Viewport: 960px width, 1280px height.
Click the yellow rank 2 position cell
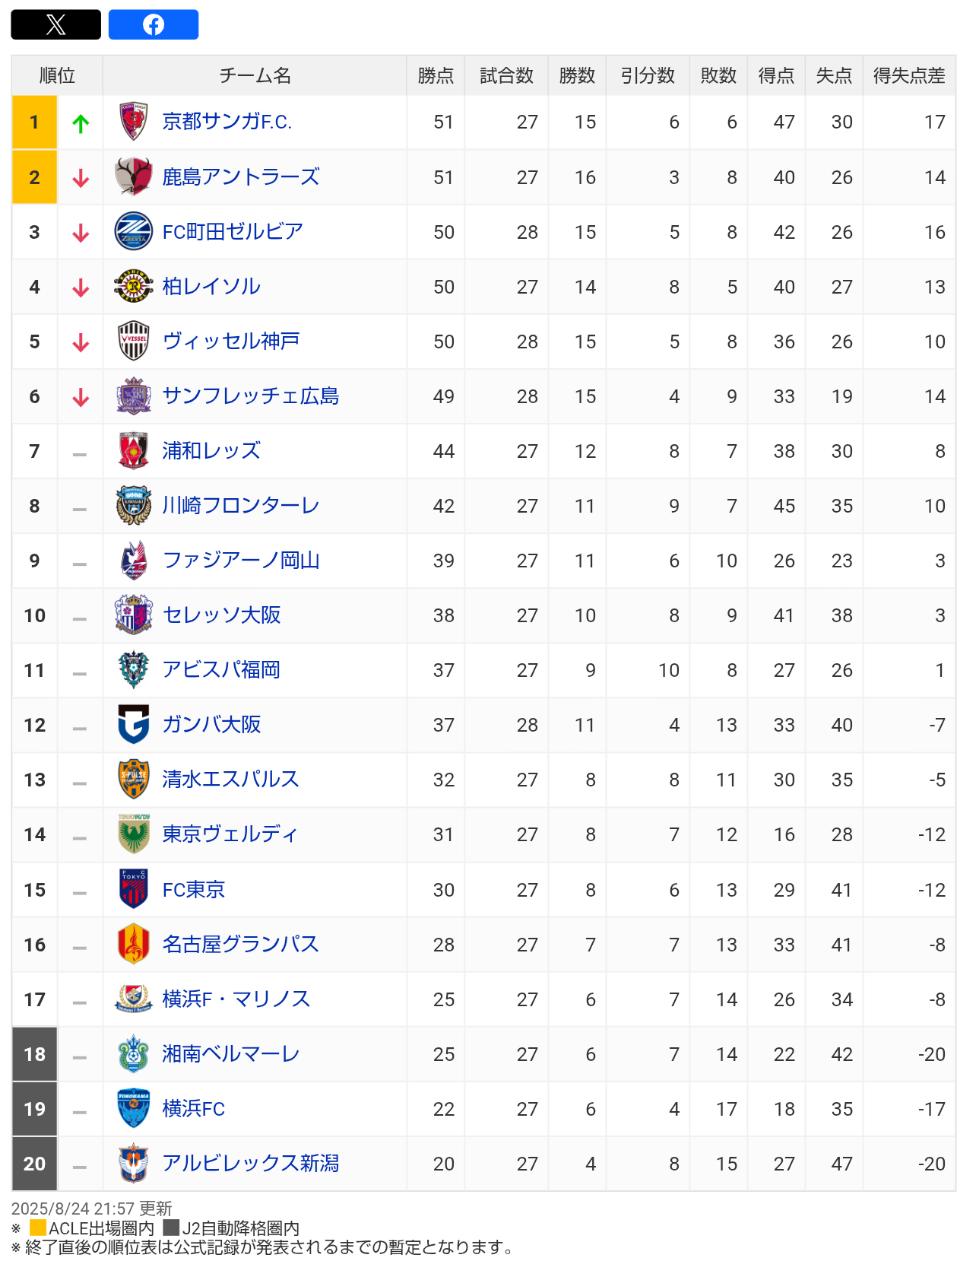pos(35,177)
